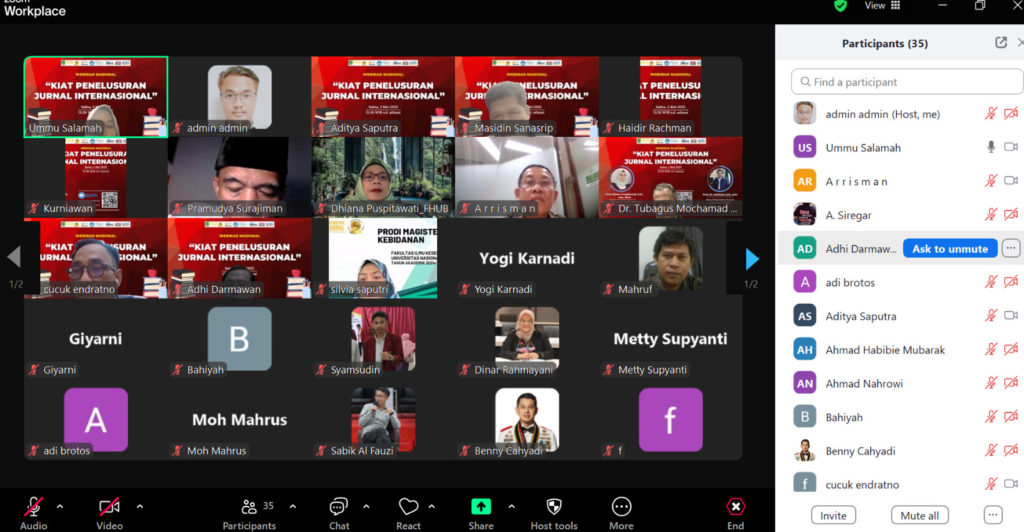Toggle Ummu Salamah's microphone icon in list
The width and height of the screenshot is (1024, 532).
[x=991, y=148]
